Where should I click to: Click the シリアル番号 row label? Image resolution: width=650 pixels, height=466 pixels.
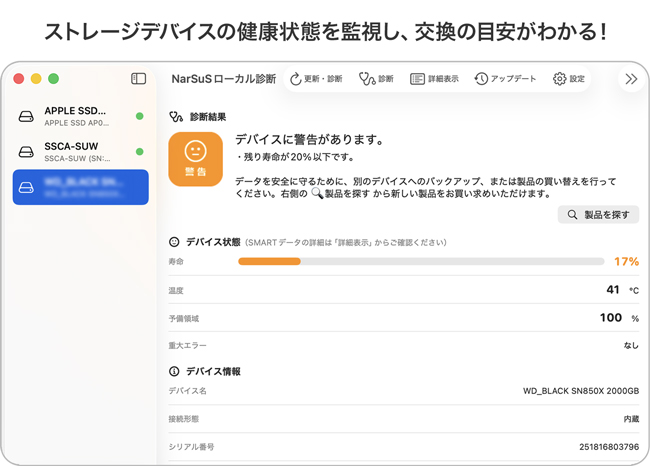point(191,447)
